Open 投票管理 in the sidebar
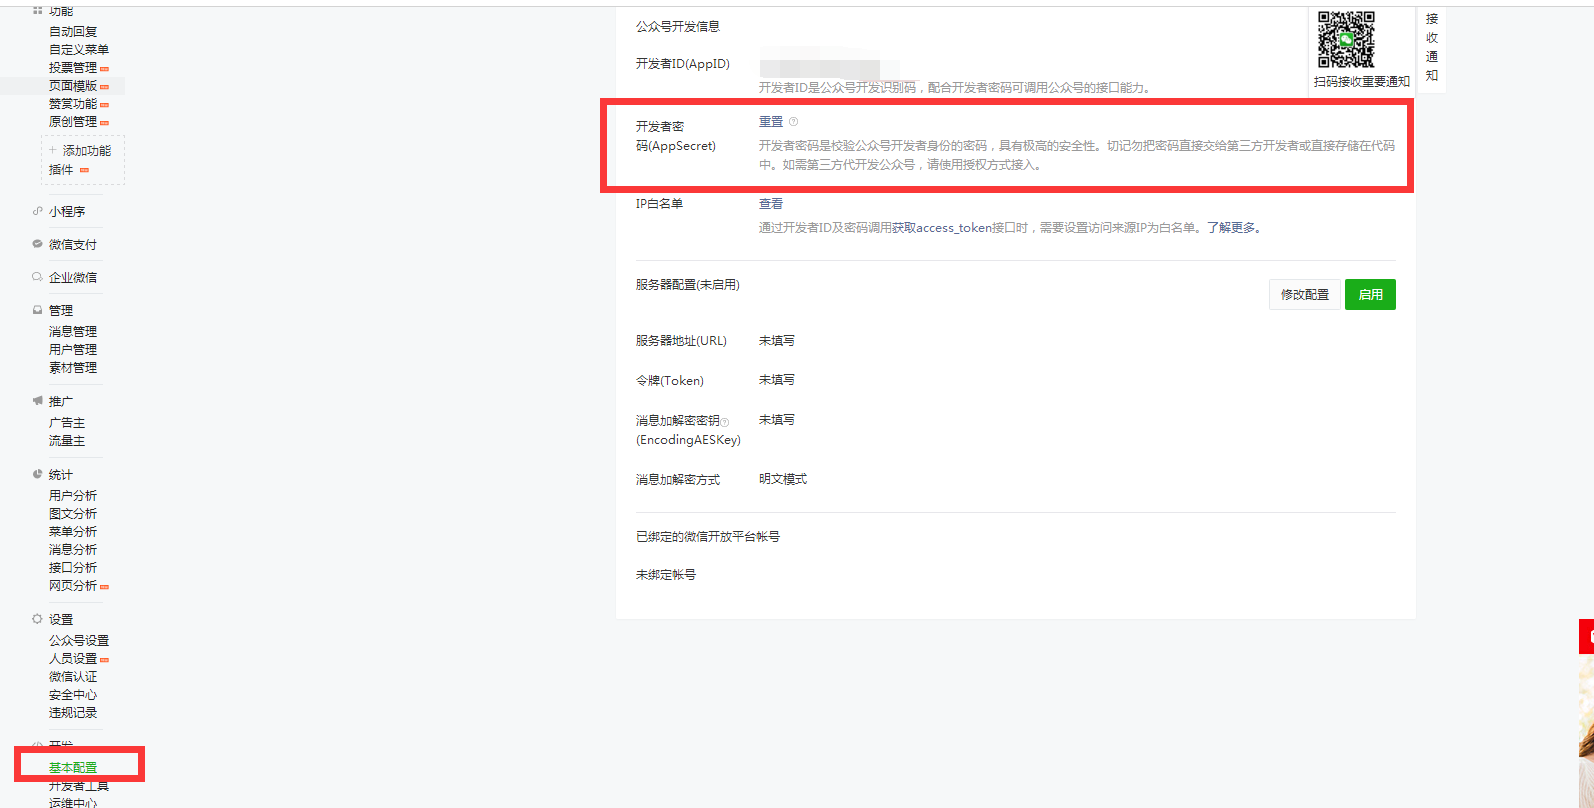The height and width of the screenshot is (808, 1594). (x=73, y=68)
